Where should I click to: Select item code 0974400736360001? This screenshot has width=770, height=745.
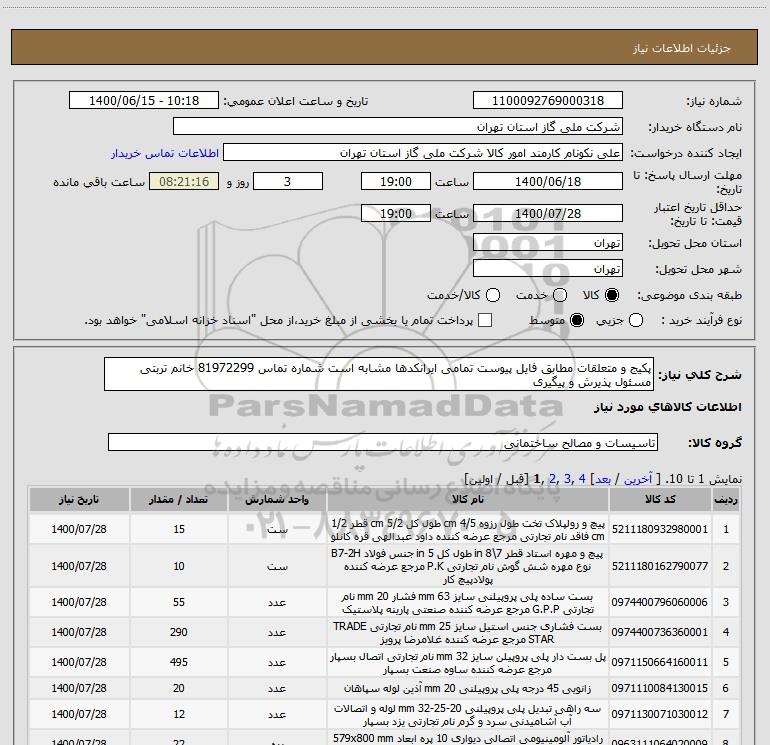point(660,632)
